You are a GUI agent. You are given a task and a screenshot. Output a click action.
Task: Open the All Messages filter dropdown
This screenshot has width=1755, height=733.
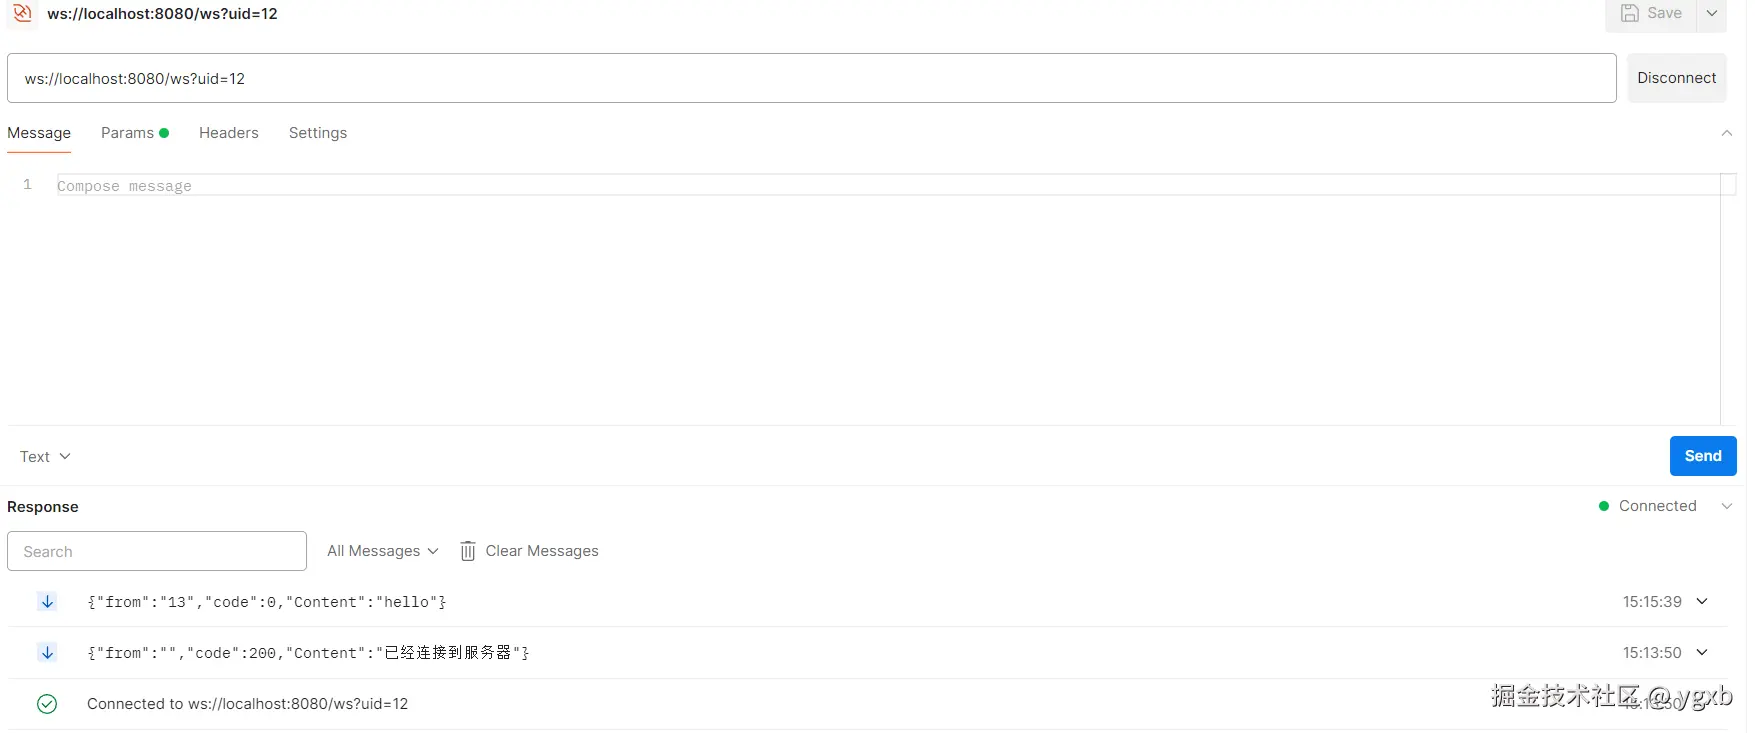tap(382, 551)
